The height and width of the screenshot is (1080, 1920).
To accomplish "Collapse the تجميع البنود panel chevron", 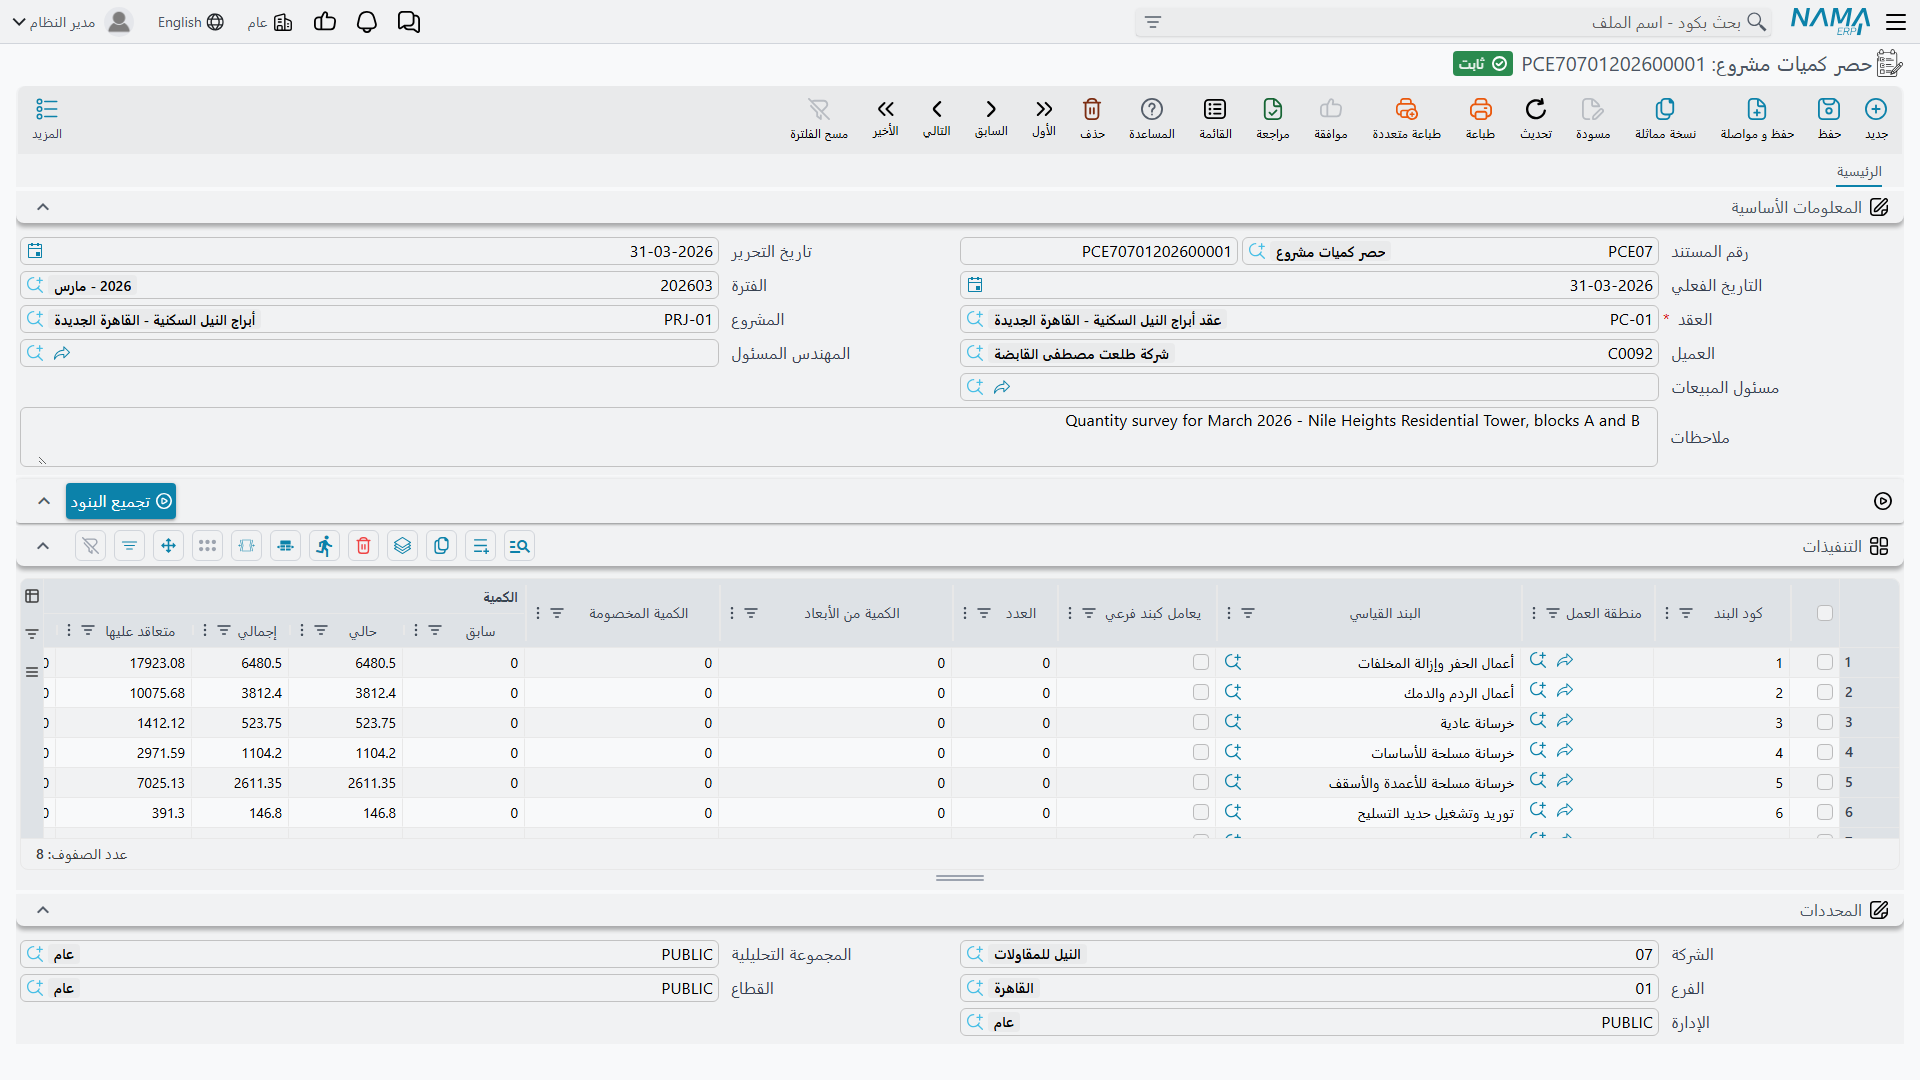I will (x=43, y=501).
